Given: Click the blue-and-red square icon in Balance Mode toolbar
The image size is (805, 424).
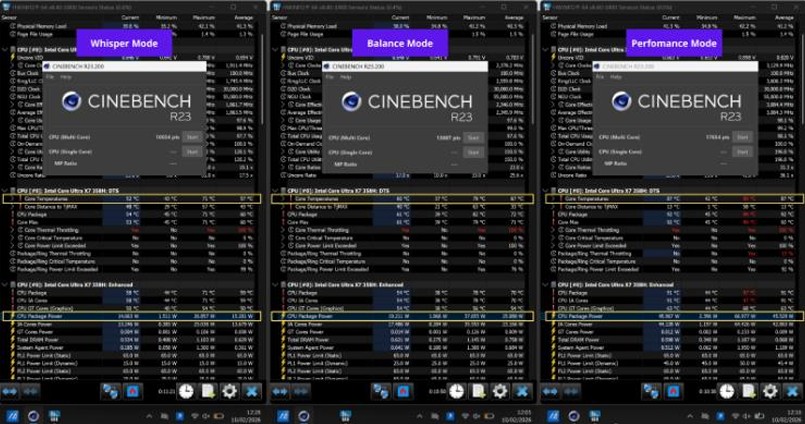Looking at the screenshot, I should tap(403, 392).
